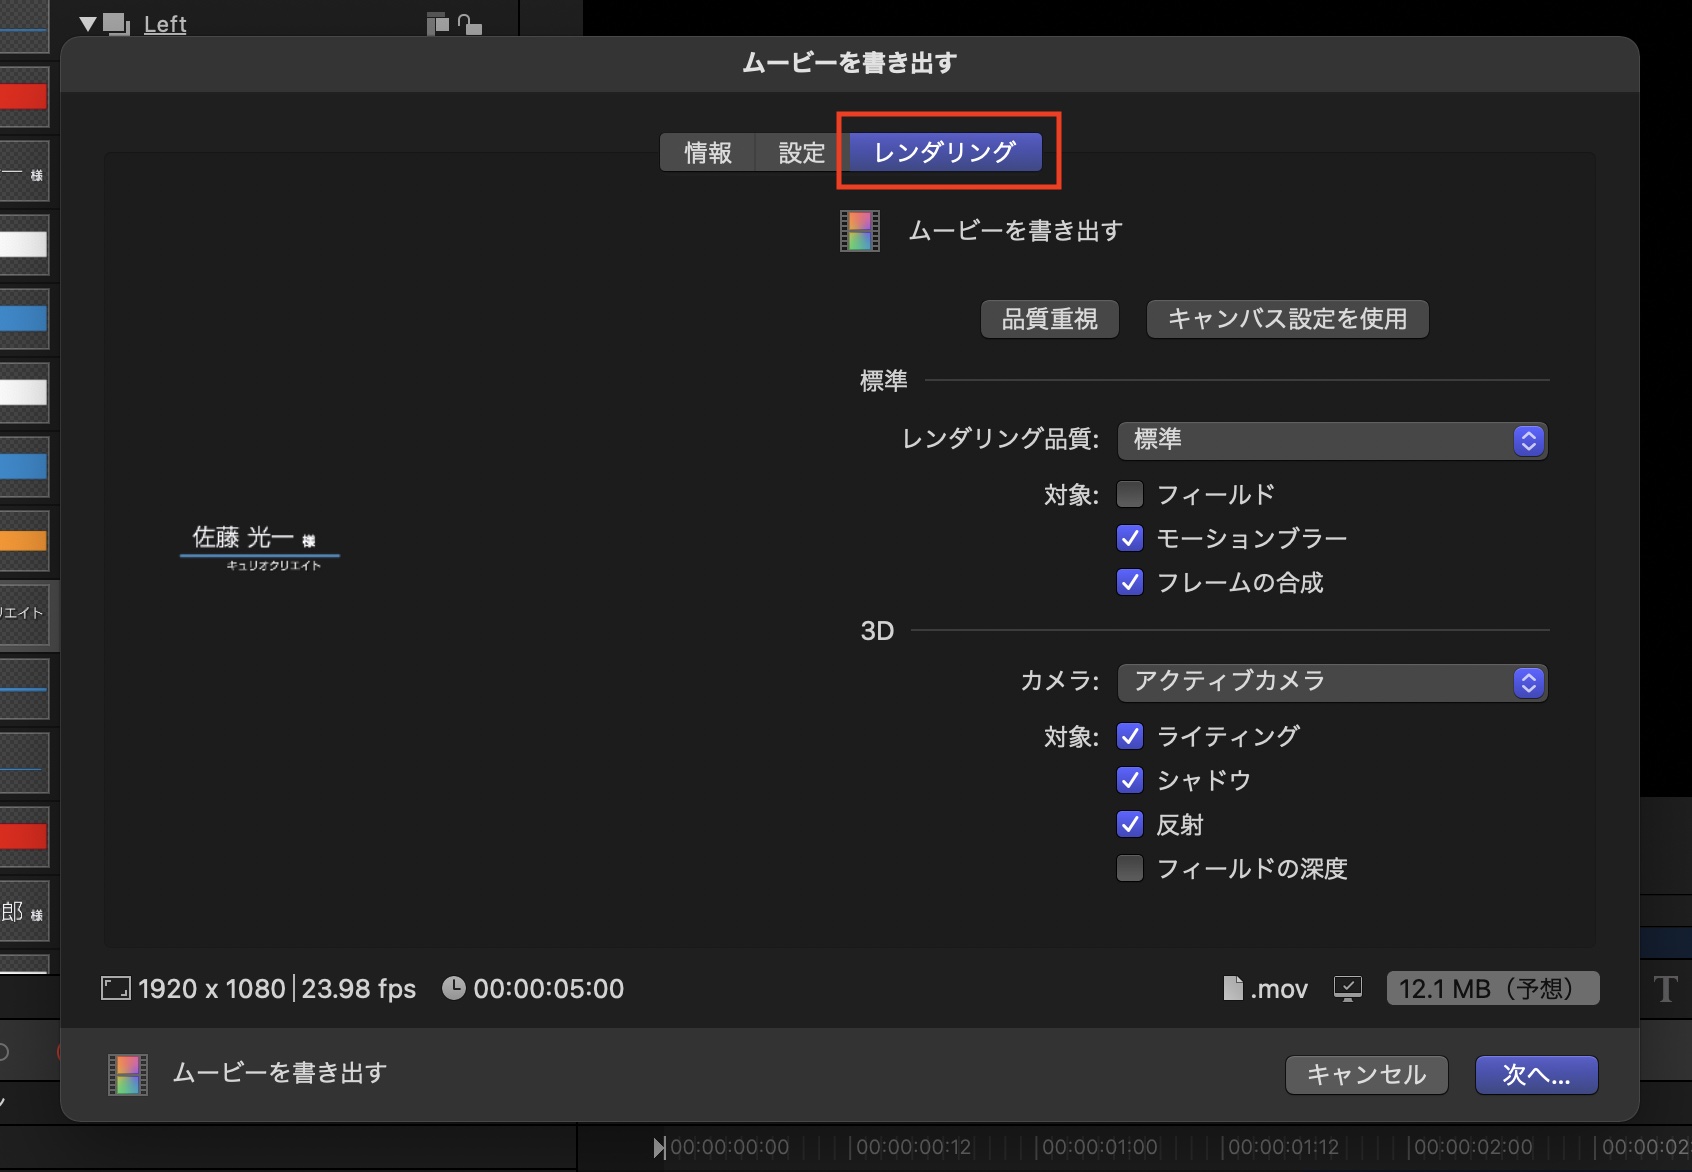Click the 23.98 fps frame rate text
Image resolution: width=1692 pixels, height=1172 pixels.
[x=359, y=989]
